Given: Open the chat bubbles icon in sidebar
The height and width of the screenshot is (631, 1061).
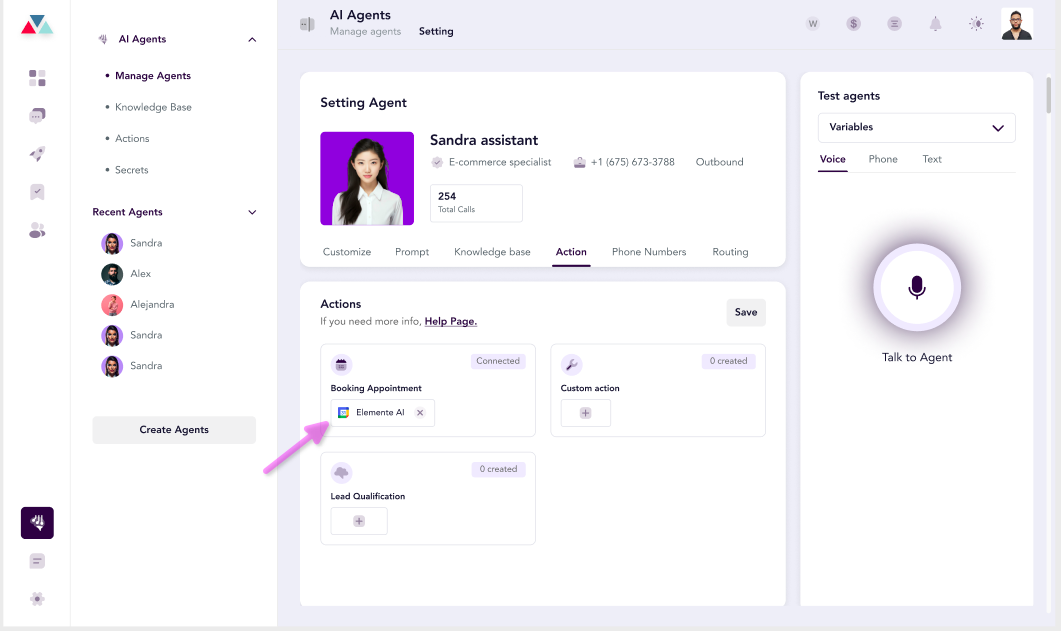Looking at the screenshot, I should pyautogui.click(x=37, y=116).
